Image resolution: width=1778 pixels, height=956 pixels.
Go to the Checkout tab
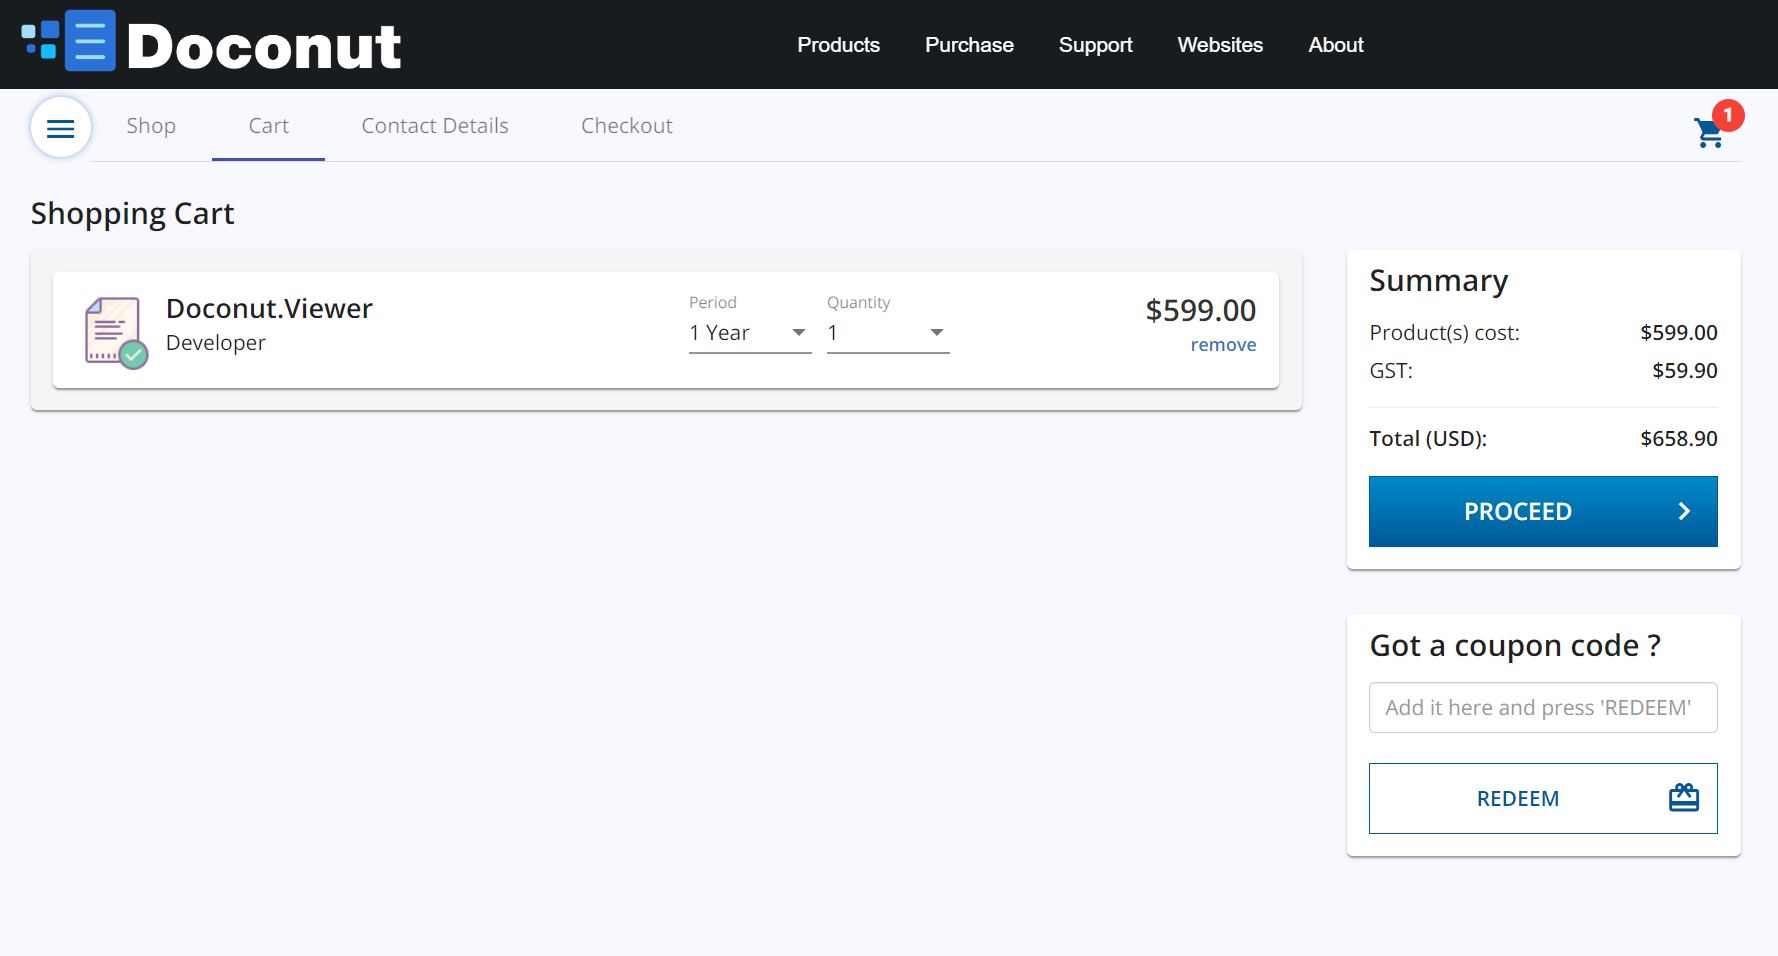(x=627, y=126)
